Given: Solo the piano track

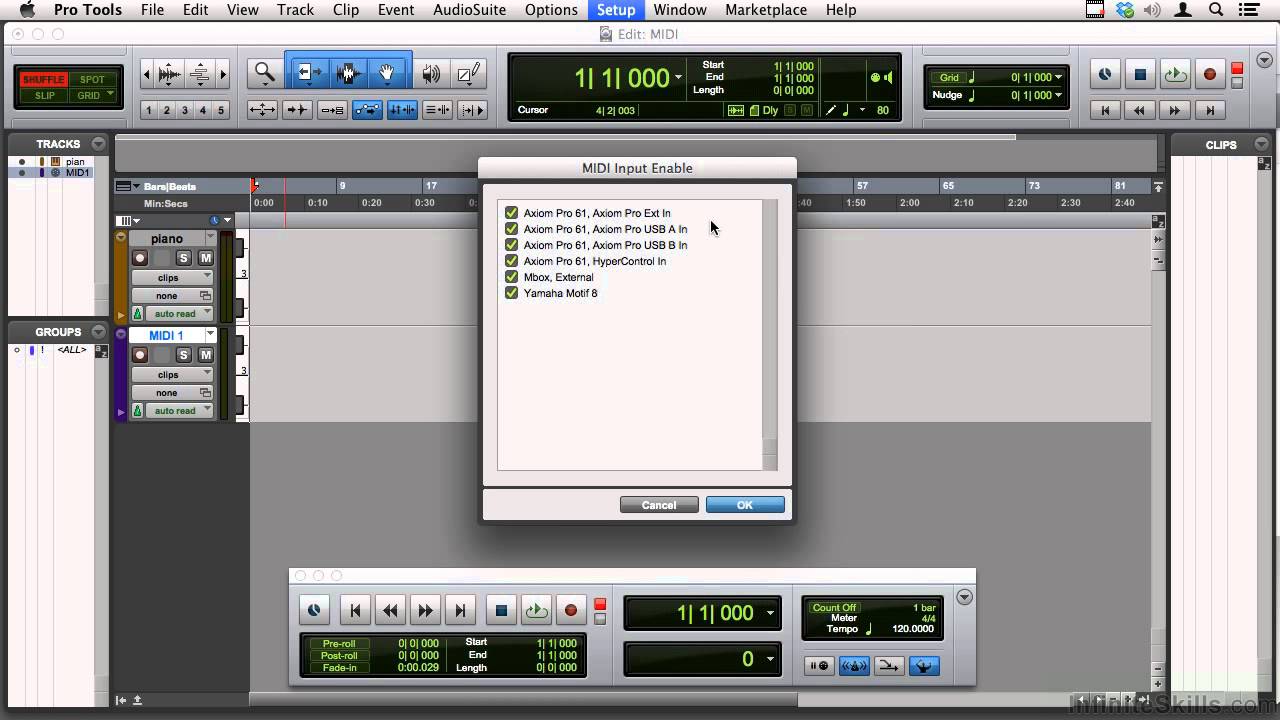Looking at the screenshot, I should (183, 258).
